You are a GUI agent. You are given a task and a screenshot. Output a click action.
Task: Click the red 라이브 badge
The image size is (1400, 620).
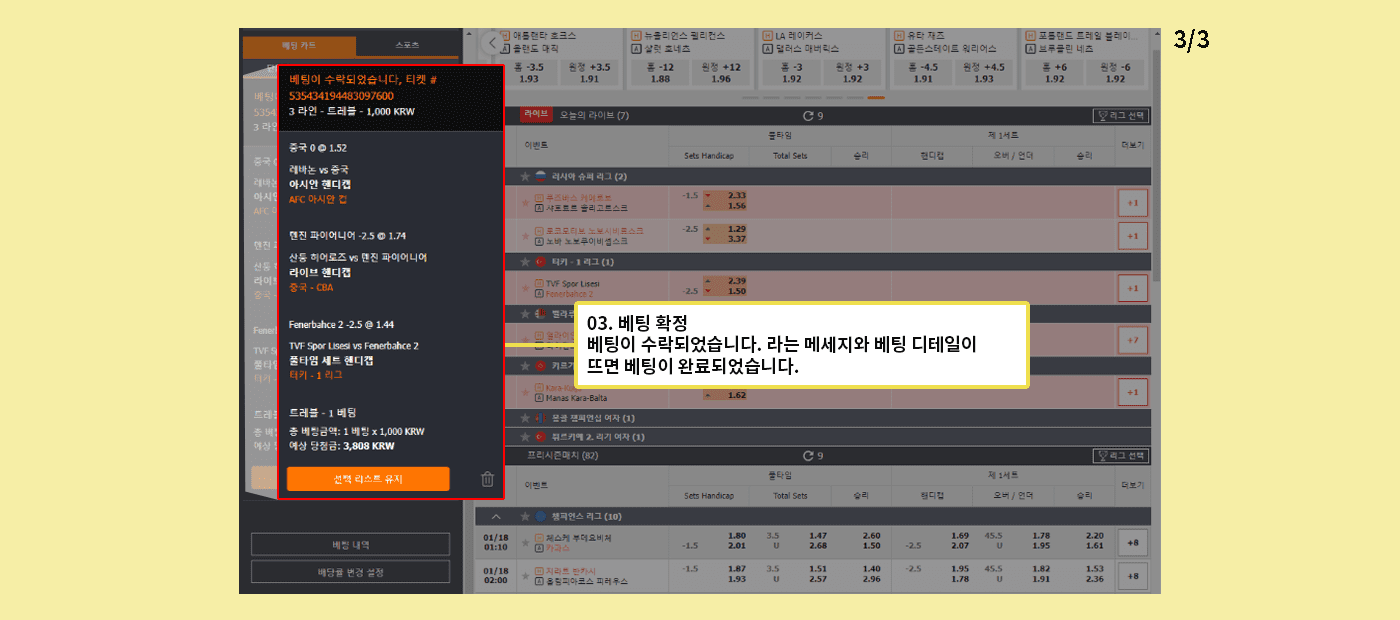click(x=536, y=116)
